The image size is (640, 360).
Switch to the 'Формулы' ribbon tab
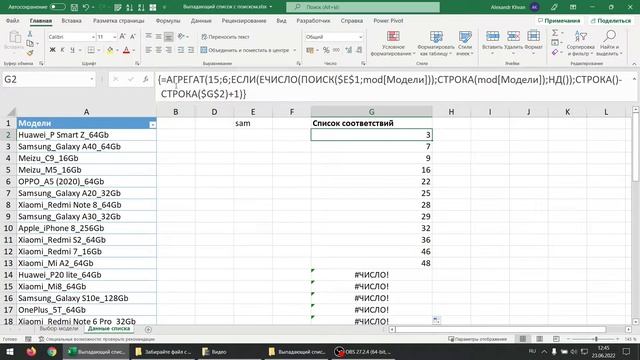pos(168,20)
